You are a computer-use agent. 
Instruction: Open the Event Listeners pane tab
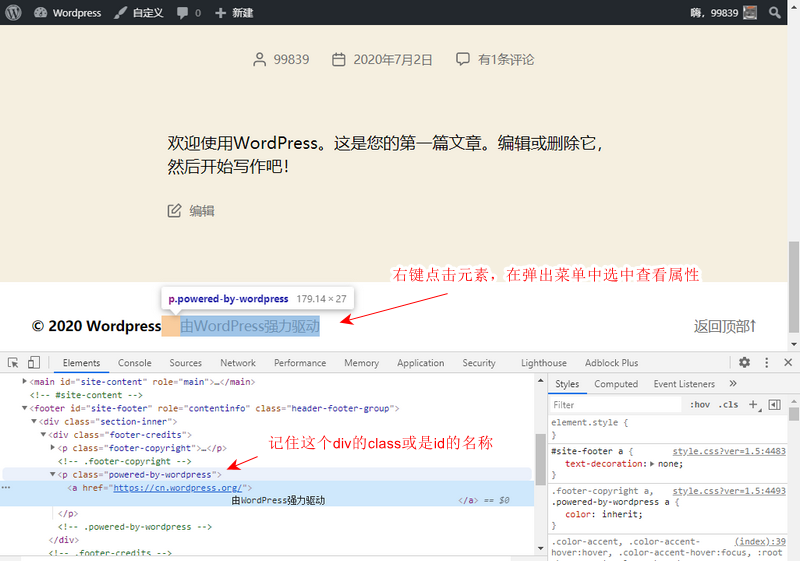(684, 384)
